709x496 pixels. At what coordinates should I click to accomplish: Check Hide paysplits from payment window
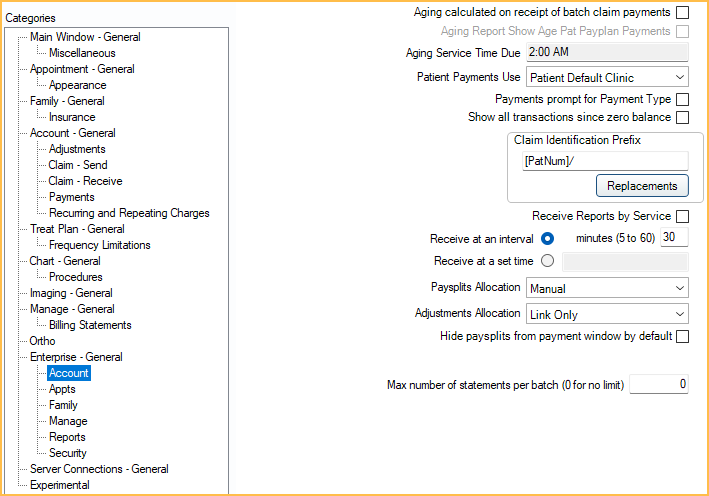pyautogui.click(x=682, y=337)
